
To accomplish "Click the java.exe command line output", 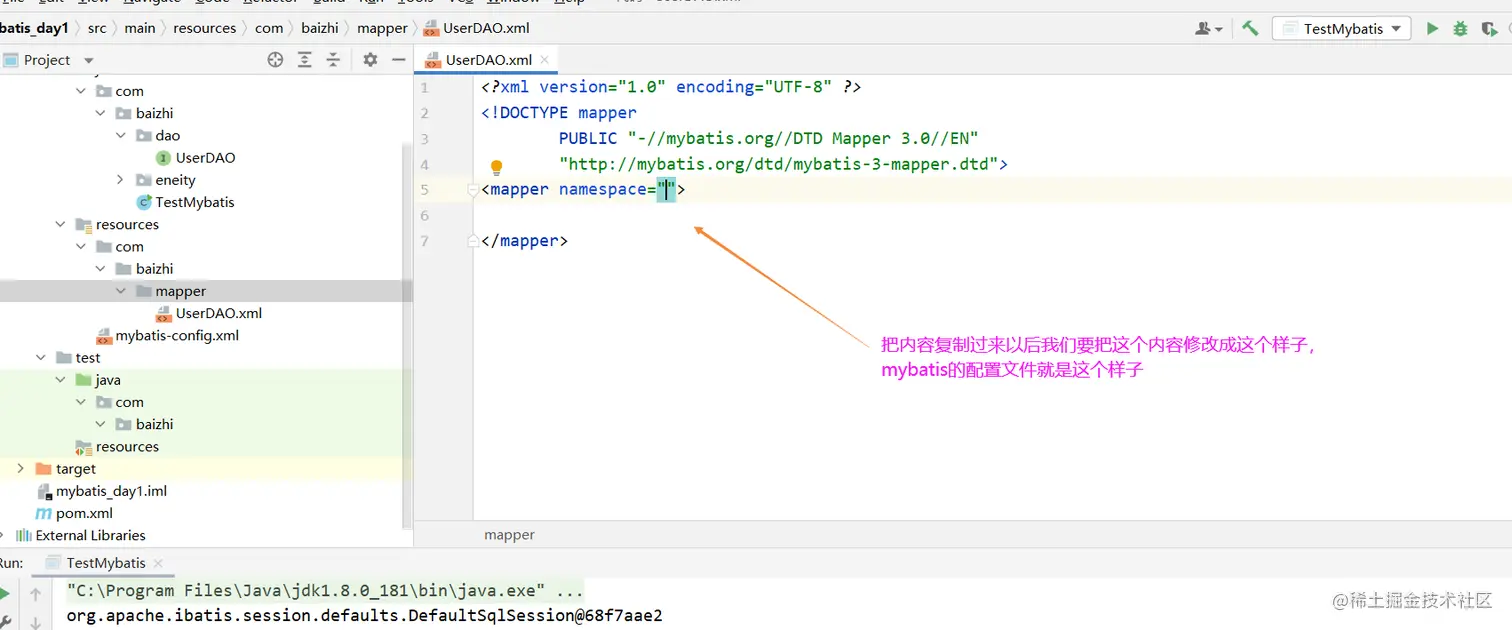I will pos(325,590).
